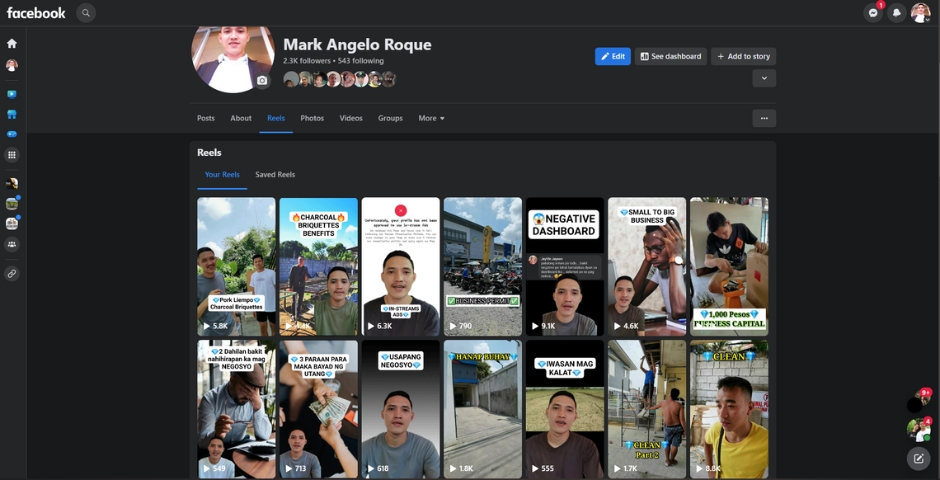Open Marketplace in the left sidebar
Screen dimensions: 940x480
[12, 114]
